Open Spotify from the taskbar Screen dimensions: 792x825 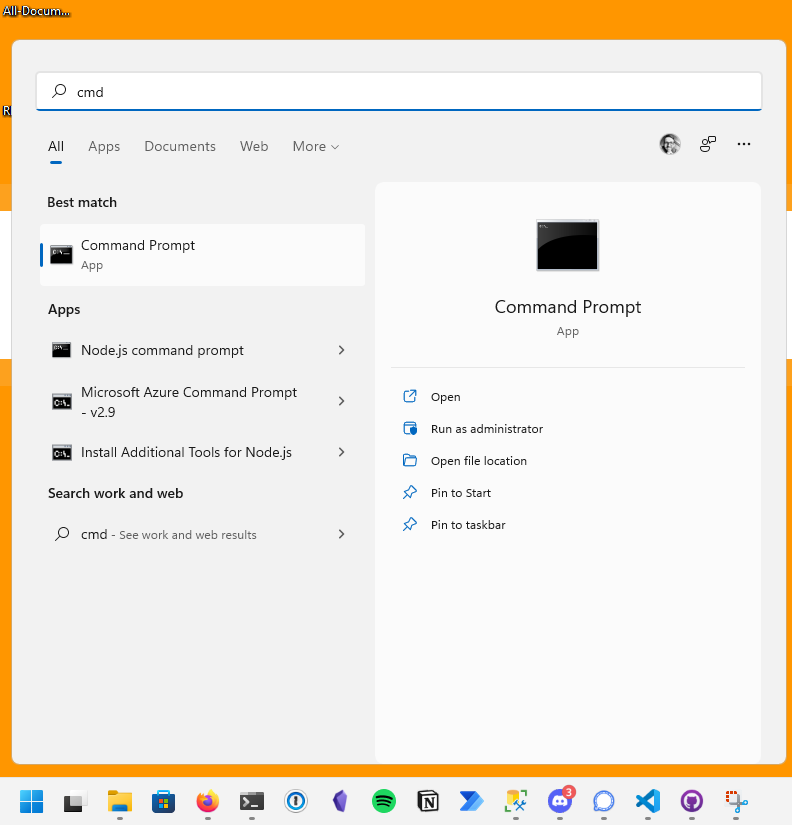(x=383, y=801)
